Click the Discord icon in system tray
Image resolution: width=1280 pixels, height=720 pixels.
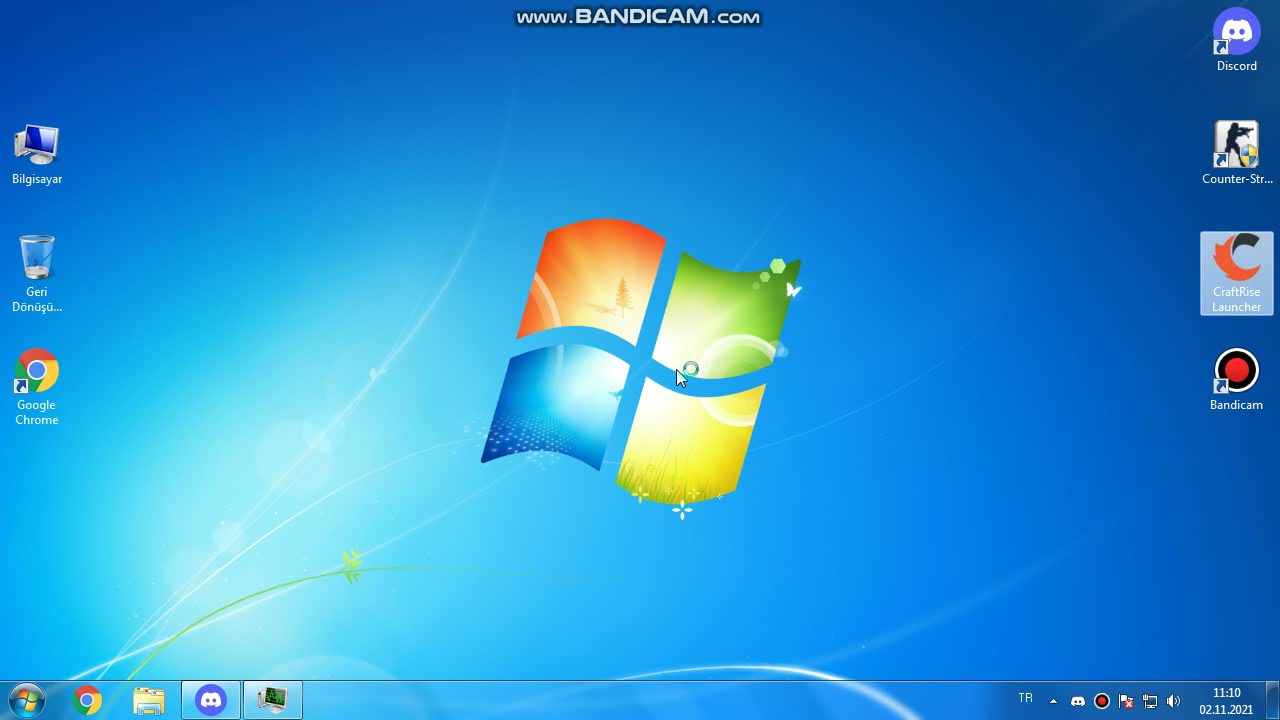point(1078,701)
